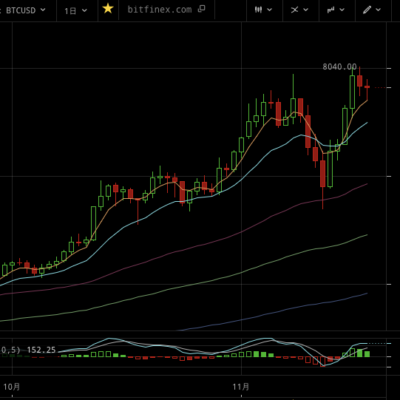Click the bitfinex.com link text
This screenshot has width=400, height=400.
click(160, 9)
